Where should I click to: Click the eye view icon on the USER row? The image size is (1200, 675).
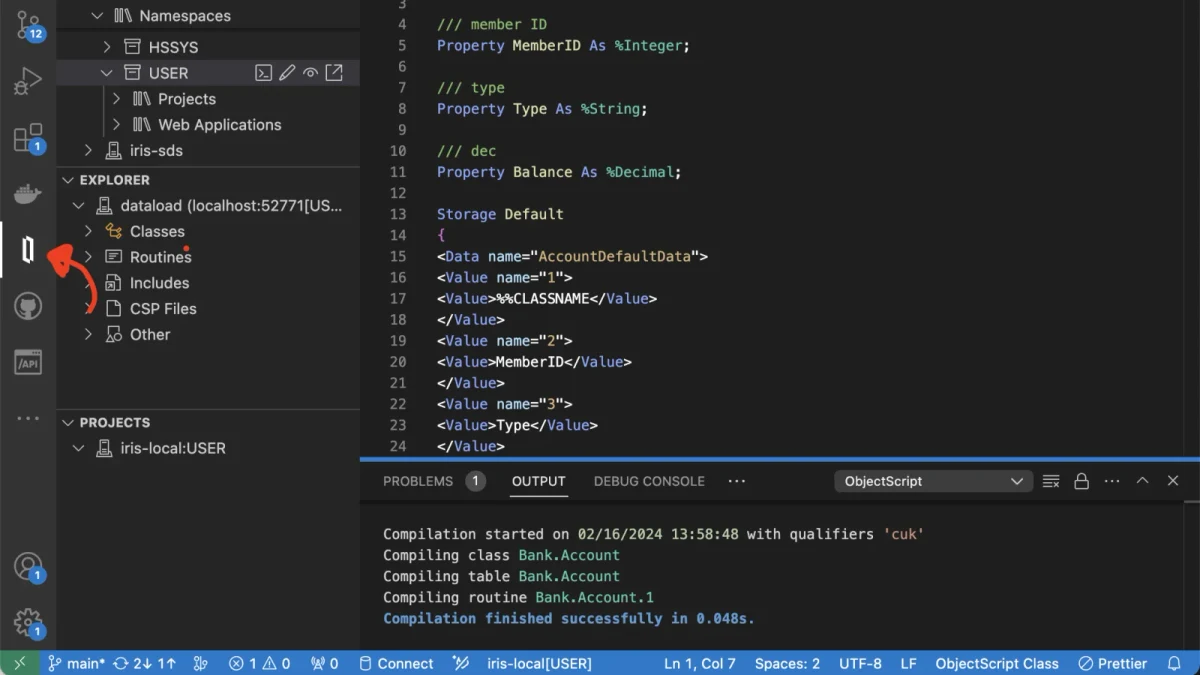click(311, 73)
